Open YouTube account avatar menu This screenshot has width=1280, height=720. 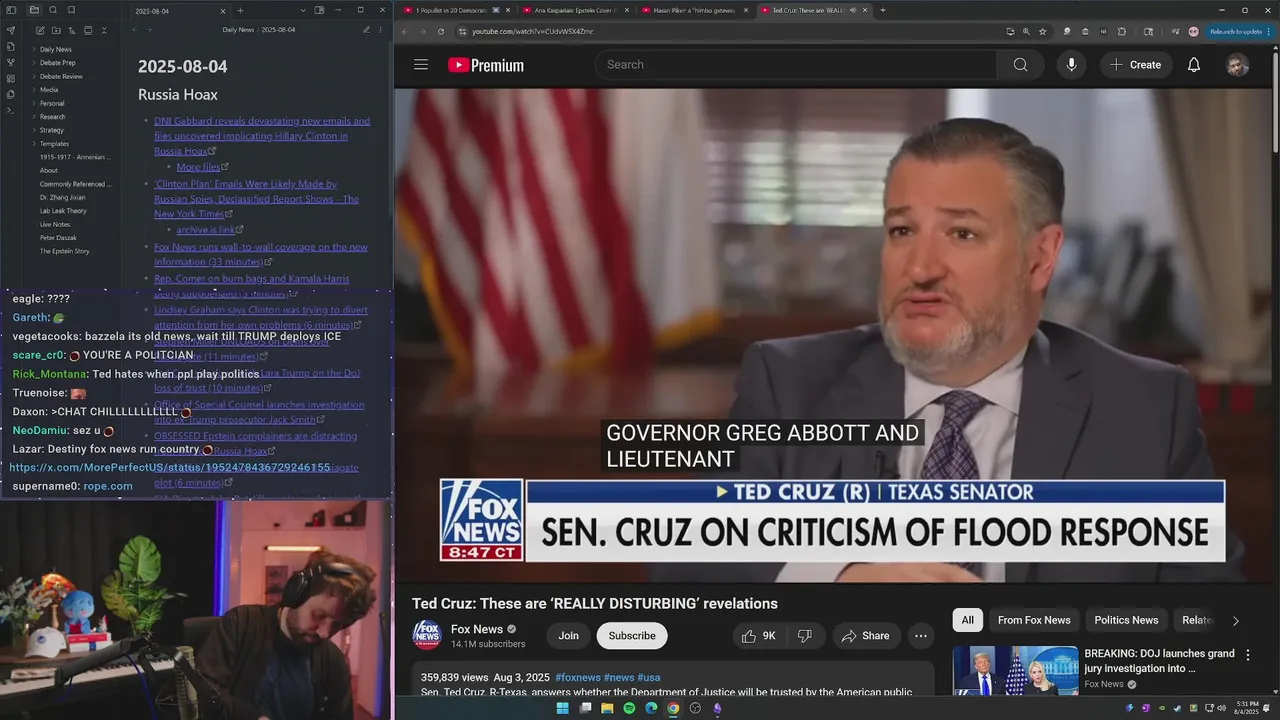[x=1237, y=65]
